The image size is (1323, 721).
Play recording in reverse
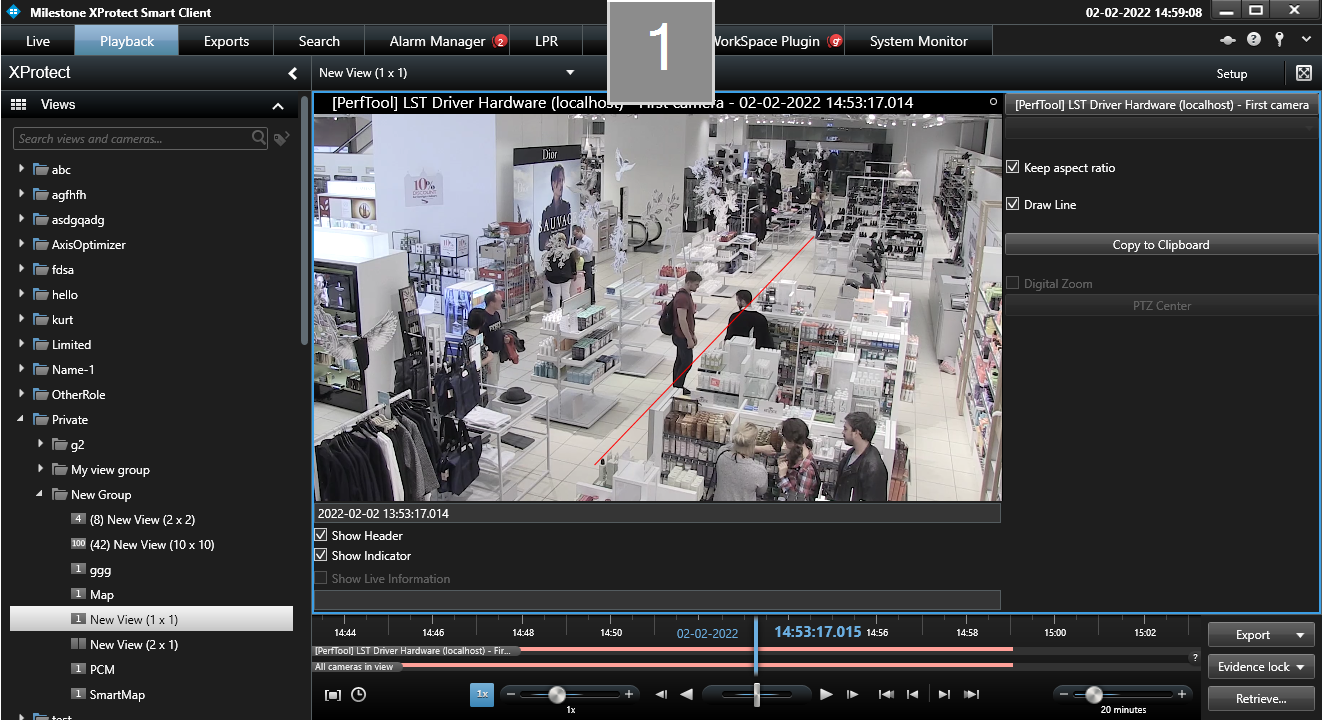(x=686, y=694)
